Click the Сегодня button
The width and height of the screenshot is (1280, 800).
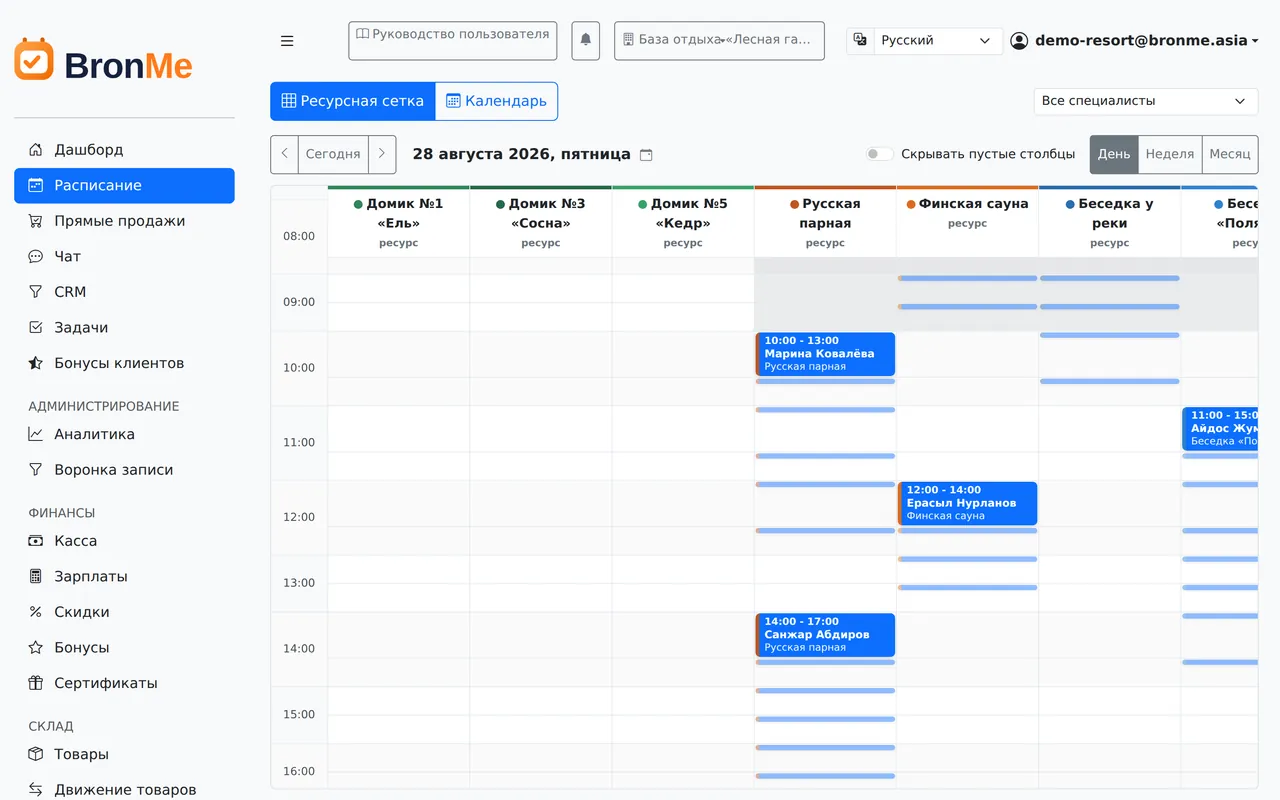click(333, 154)
